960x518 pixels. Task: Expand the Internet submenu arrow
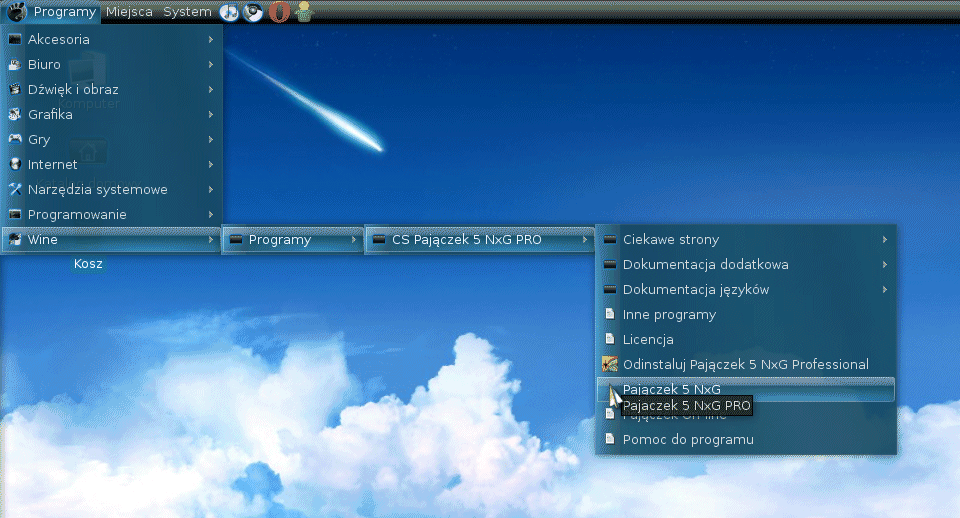coord(211,164)
